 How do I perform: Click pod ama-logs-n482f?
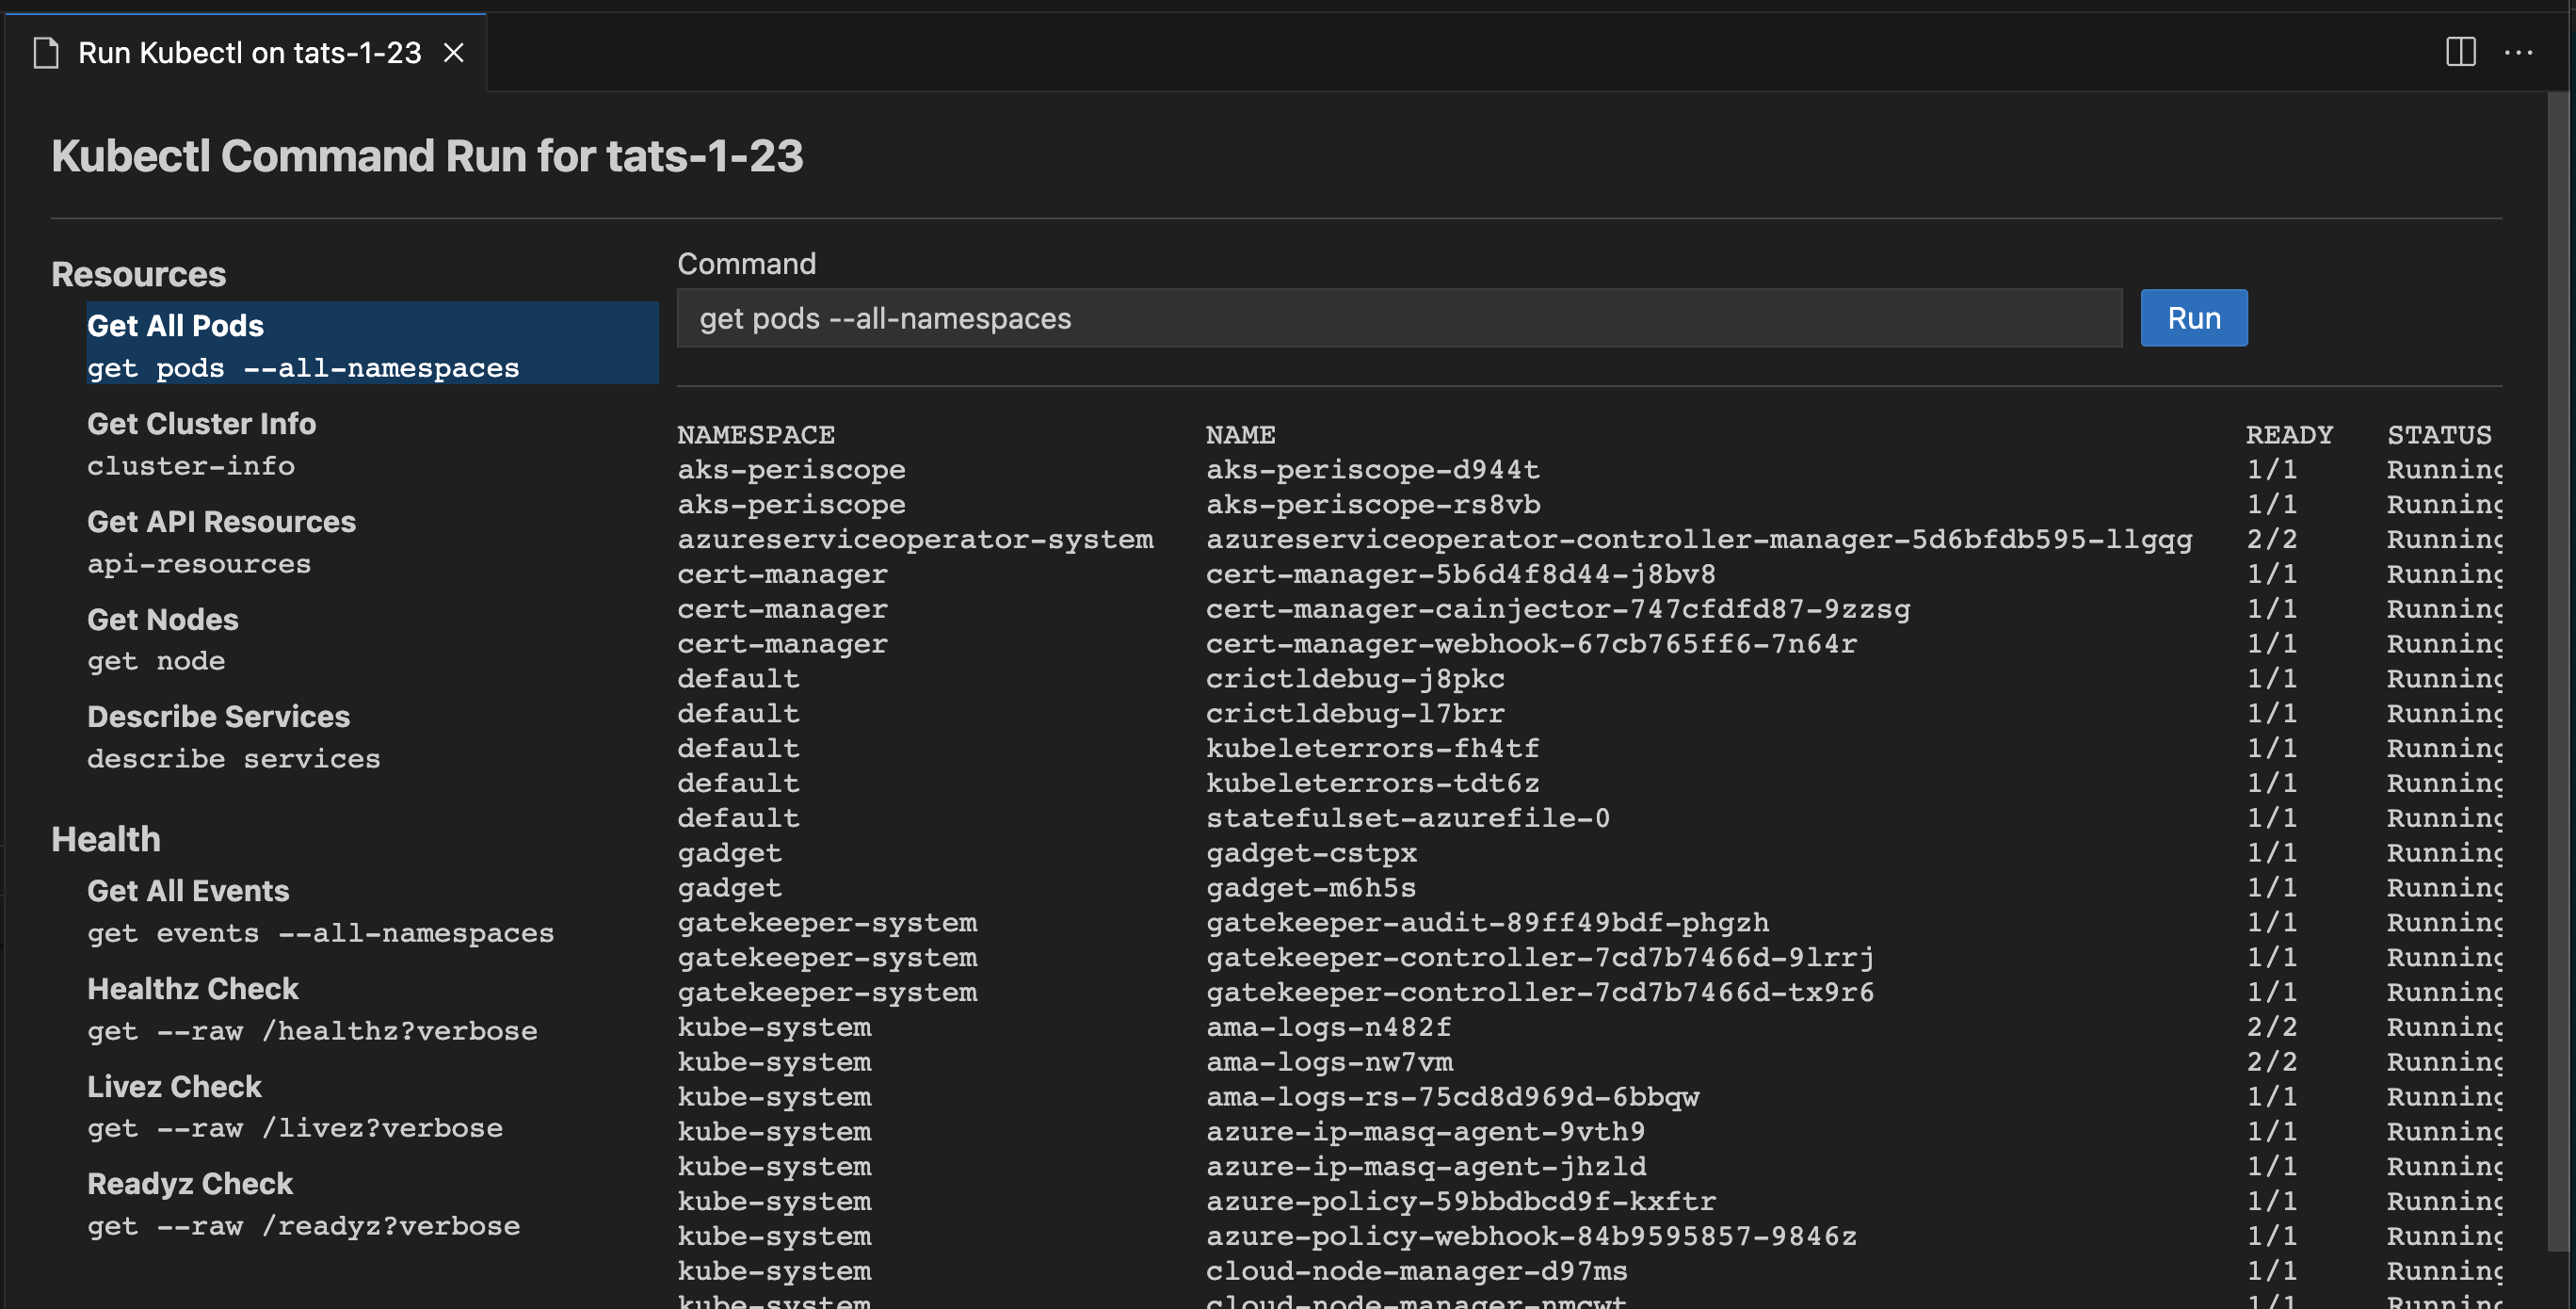[x=1329, y=1027]
